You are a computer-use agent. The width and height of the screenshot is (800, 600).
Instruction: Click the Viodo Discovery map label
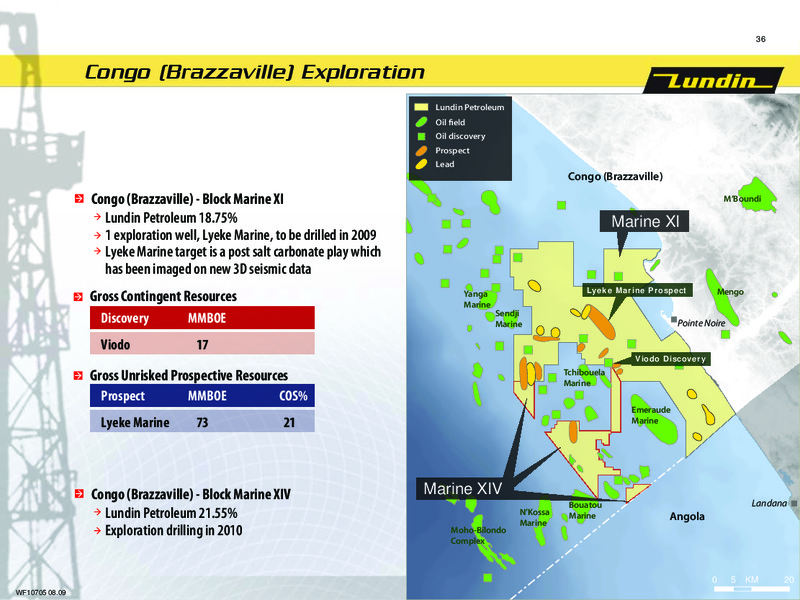coord(670,359)
